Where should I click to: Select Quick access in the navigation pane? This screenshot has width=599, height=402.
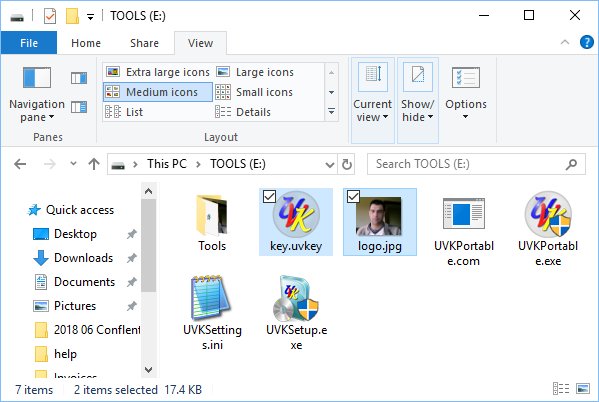[71, 210]
